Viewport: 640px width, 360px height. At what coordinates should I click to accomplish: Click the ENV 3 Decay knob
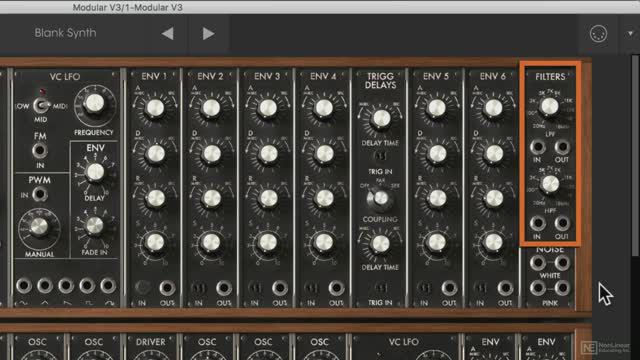point(268,154)
